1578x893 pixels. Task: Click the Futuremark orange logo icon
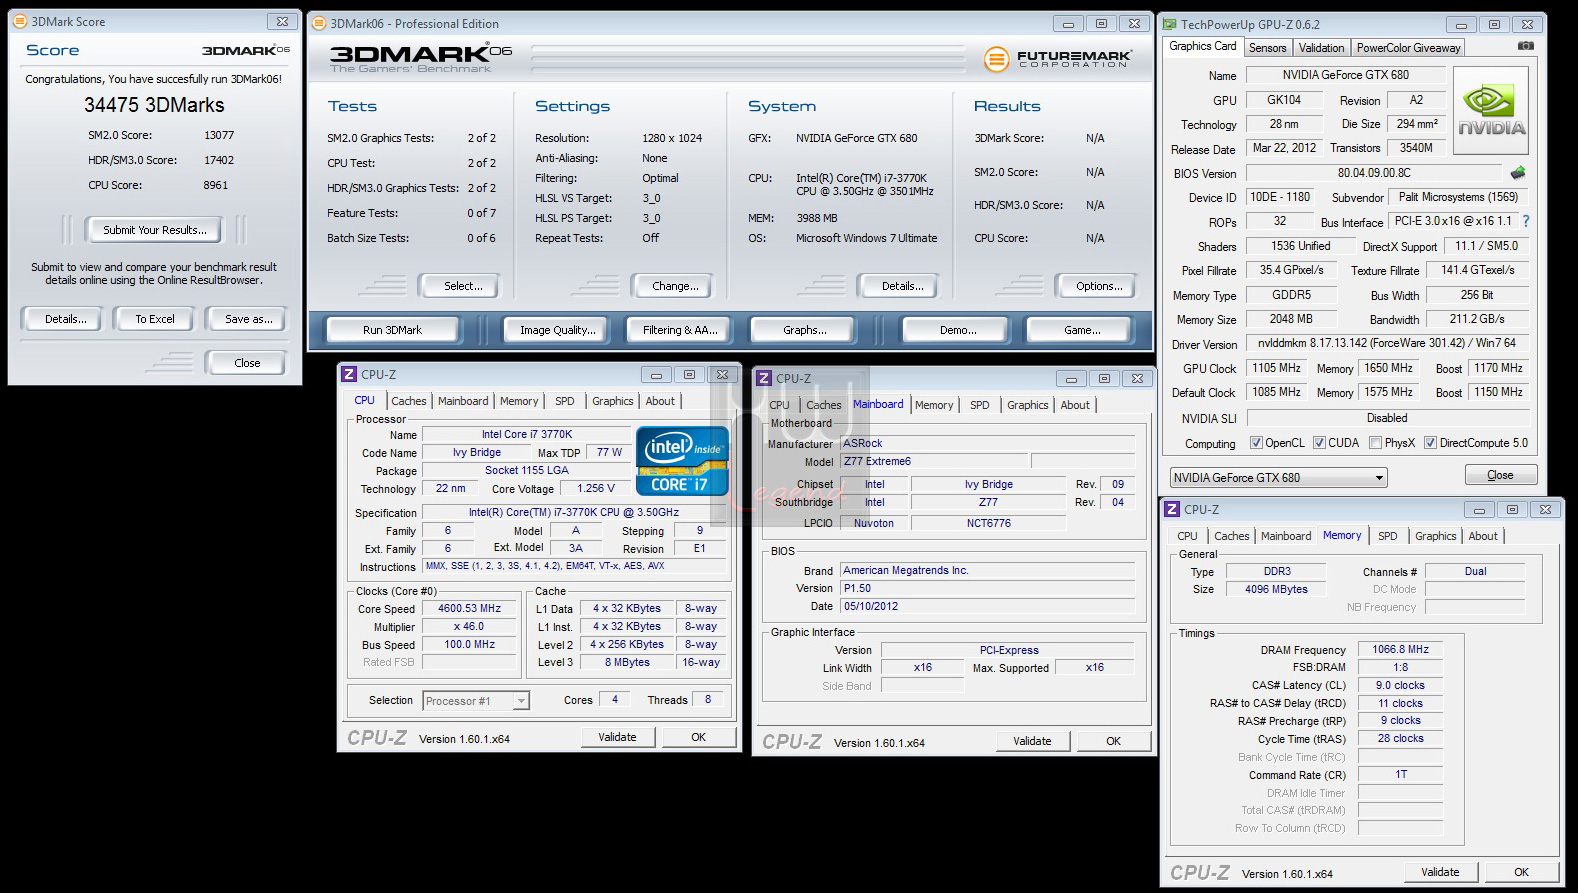pyautogui.click(x=996, y=59)
